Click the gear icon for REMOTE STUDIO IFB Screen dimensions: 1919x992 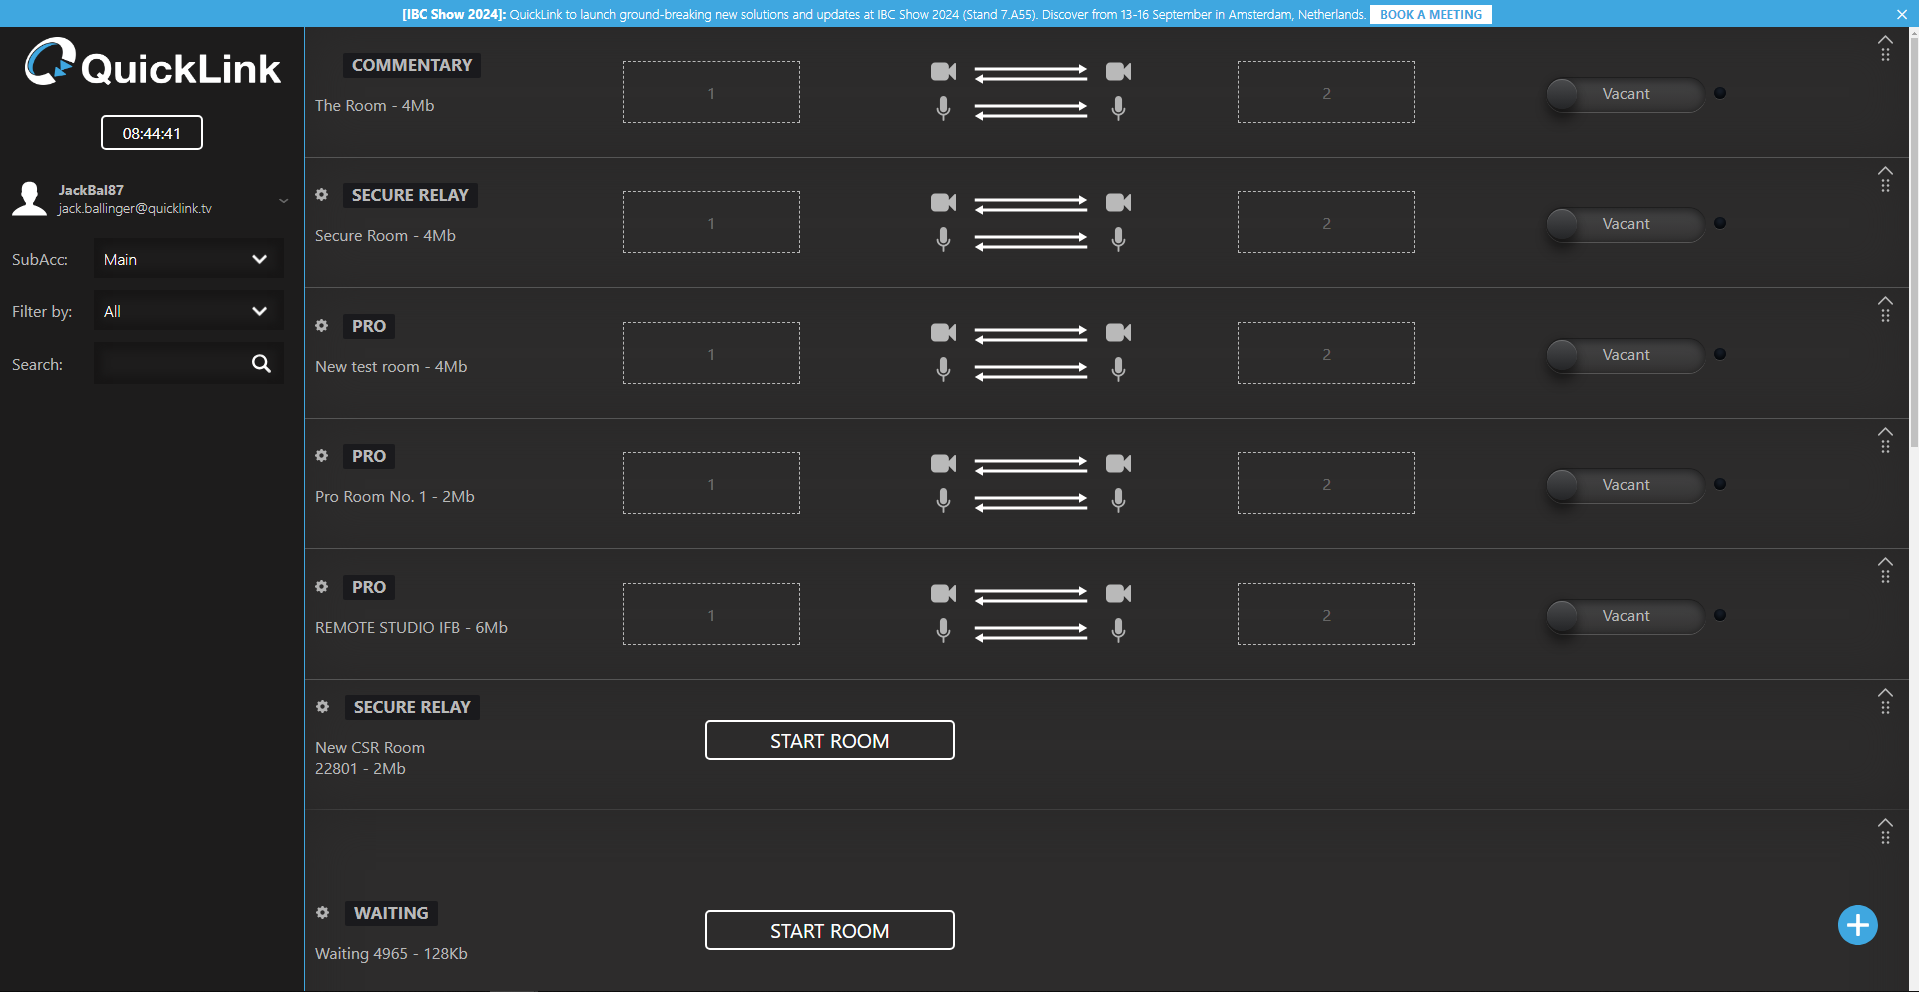click(322, 587)
